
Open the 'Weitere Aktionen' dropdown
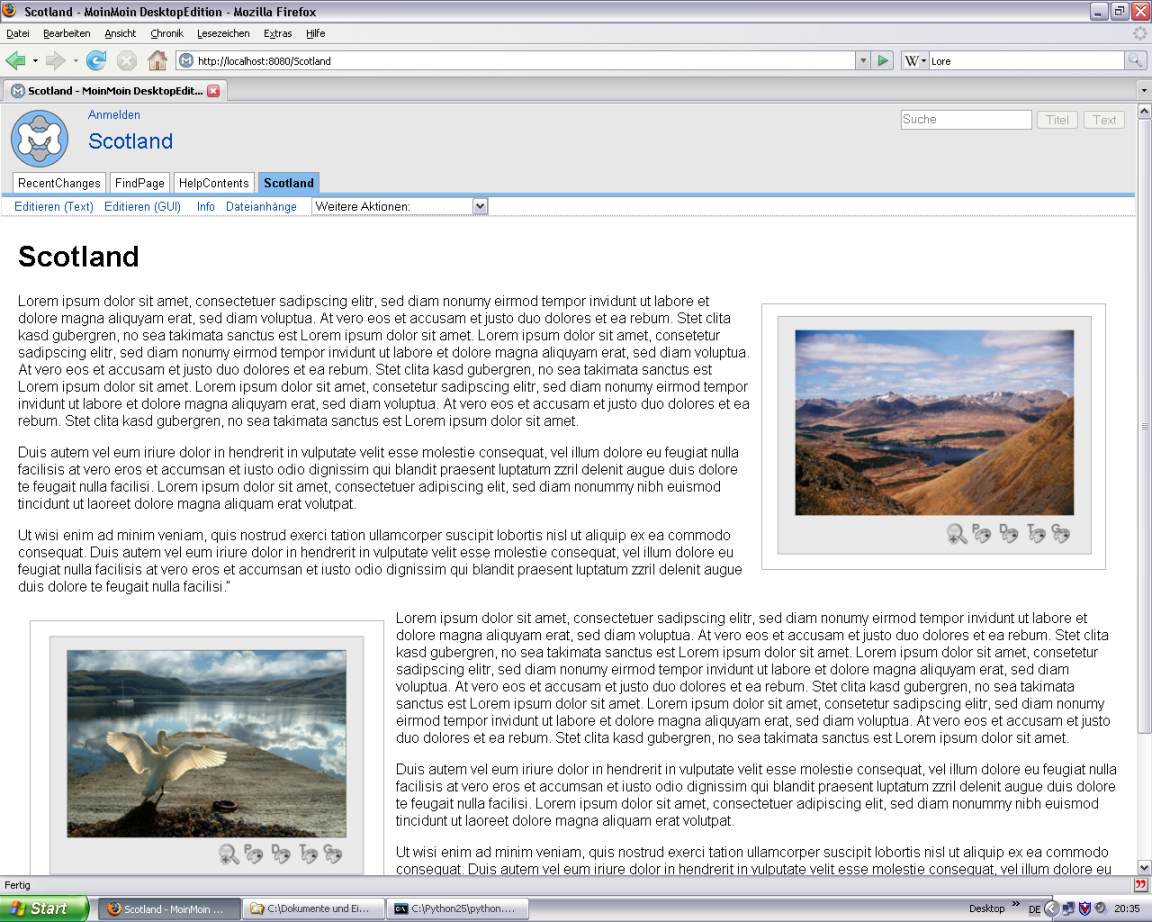[x=400, y=206]
